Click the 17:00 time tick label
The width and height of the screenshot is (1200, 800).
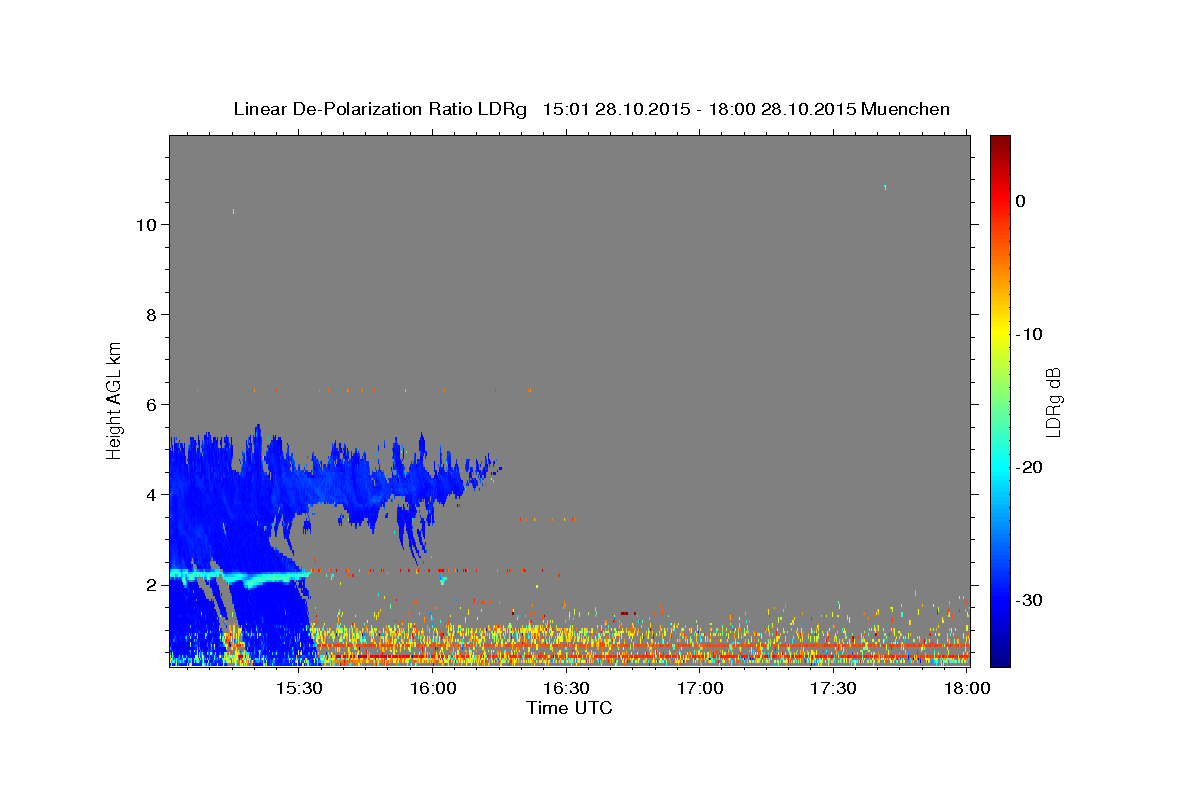pos(700,688)
